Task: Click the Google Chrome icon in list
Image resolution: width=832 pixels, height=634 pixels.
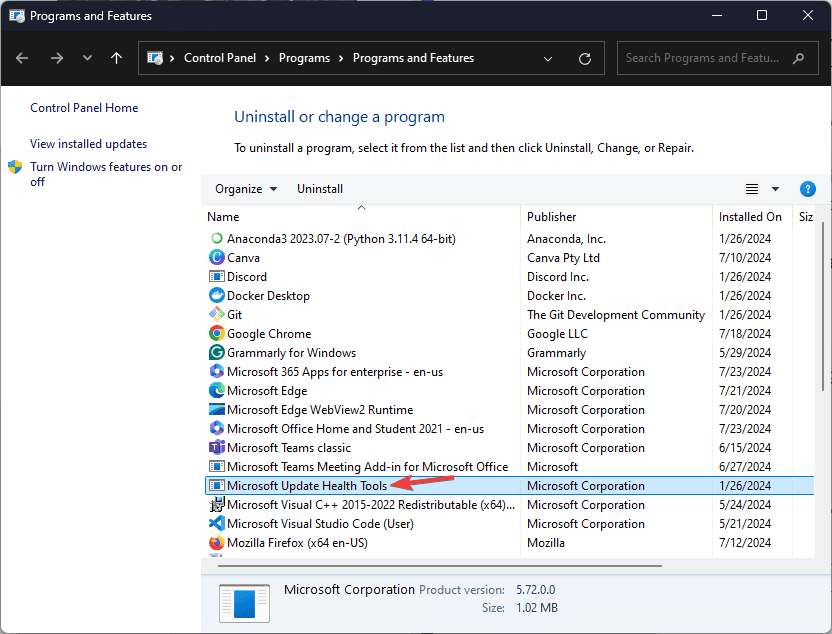Action: (216, 334)
